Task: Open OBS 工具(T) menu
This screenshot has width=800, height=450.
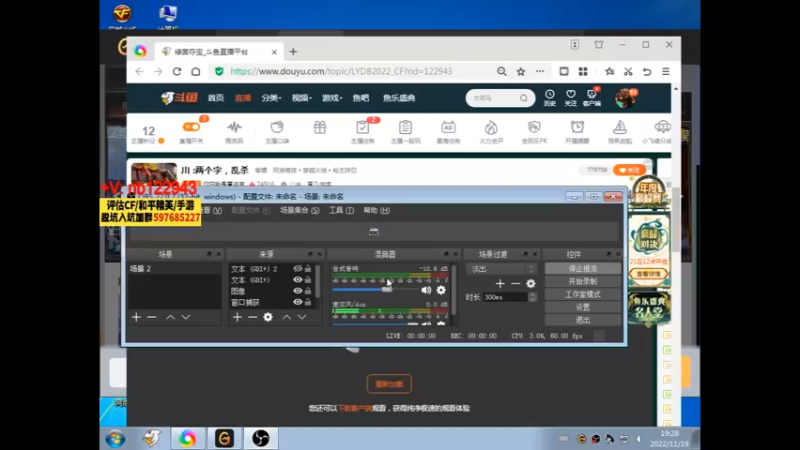Action: click(x=341, y=210)
